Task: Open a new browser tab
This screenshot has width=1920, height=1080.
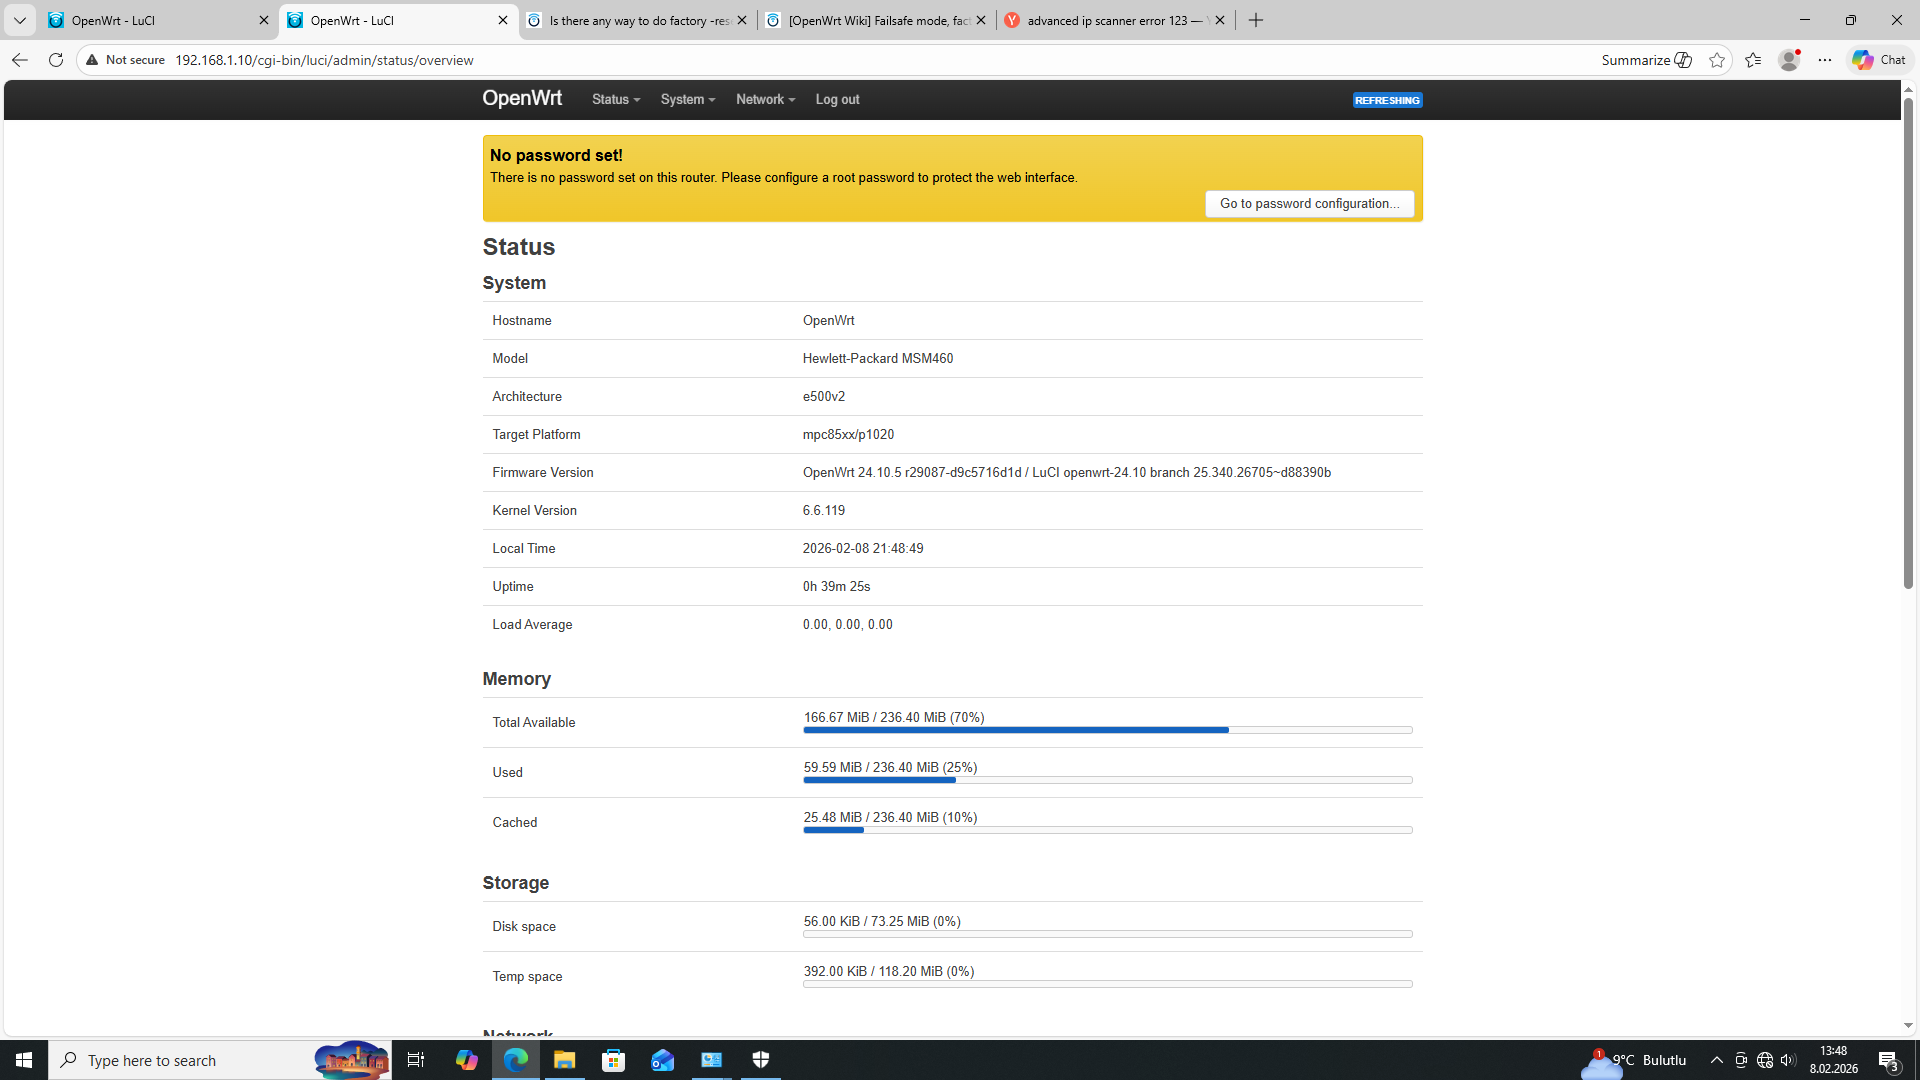Action: (1256, 20)
